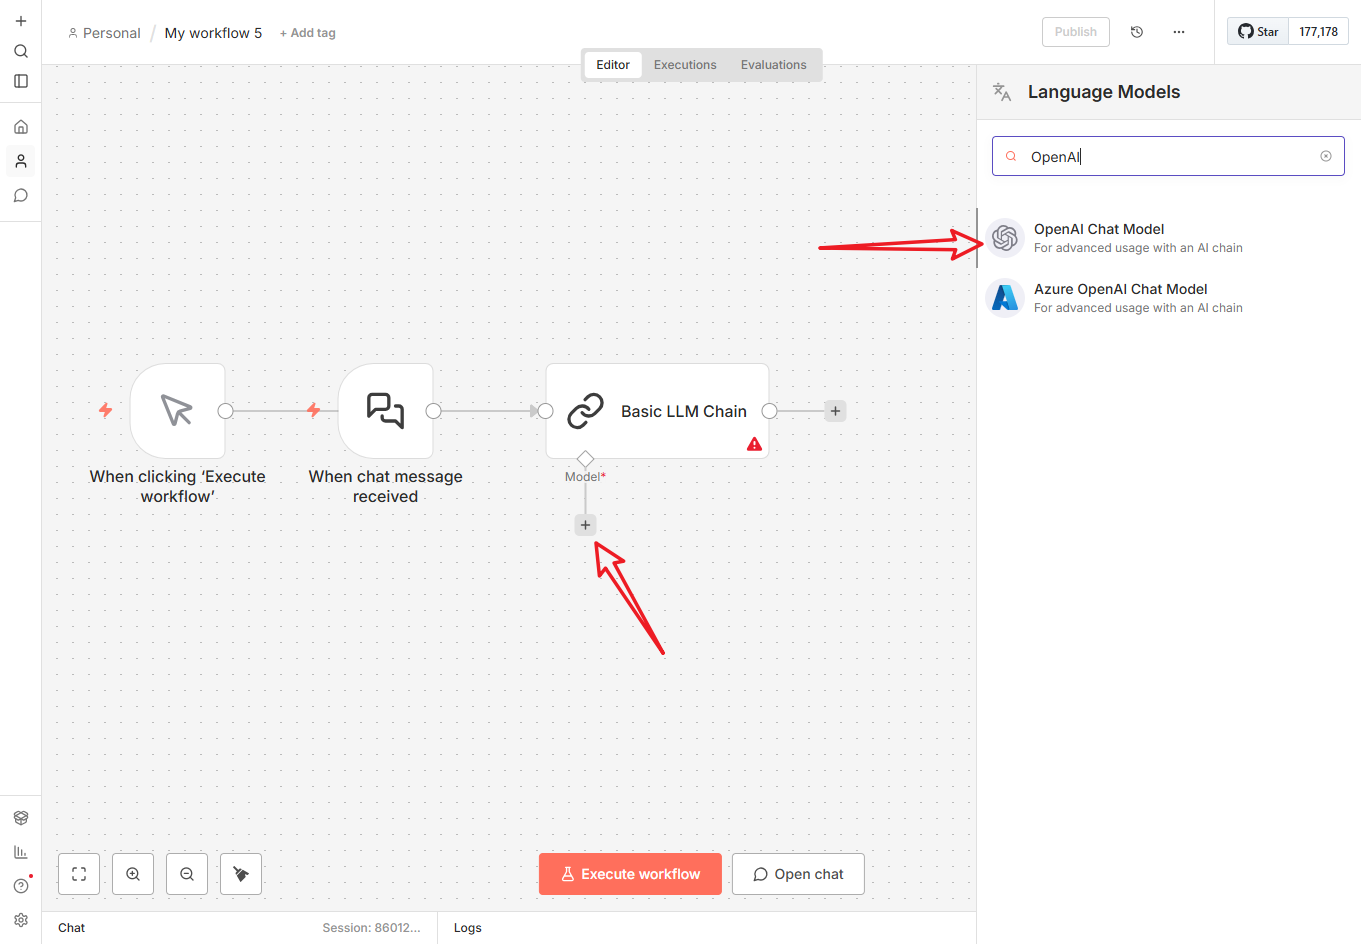
Task: Switch to the Evaluations tab
Action: 773,65
